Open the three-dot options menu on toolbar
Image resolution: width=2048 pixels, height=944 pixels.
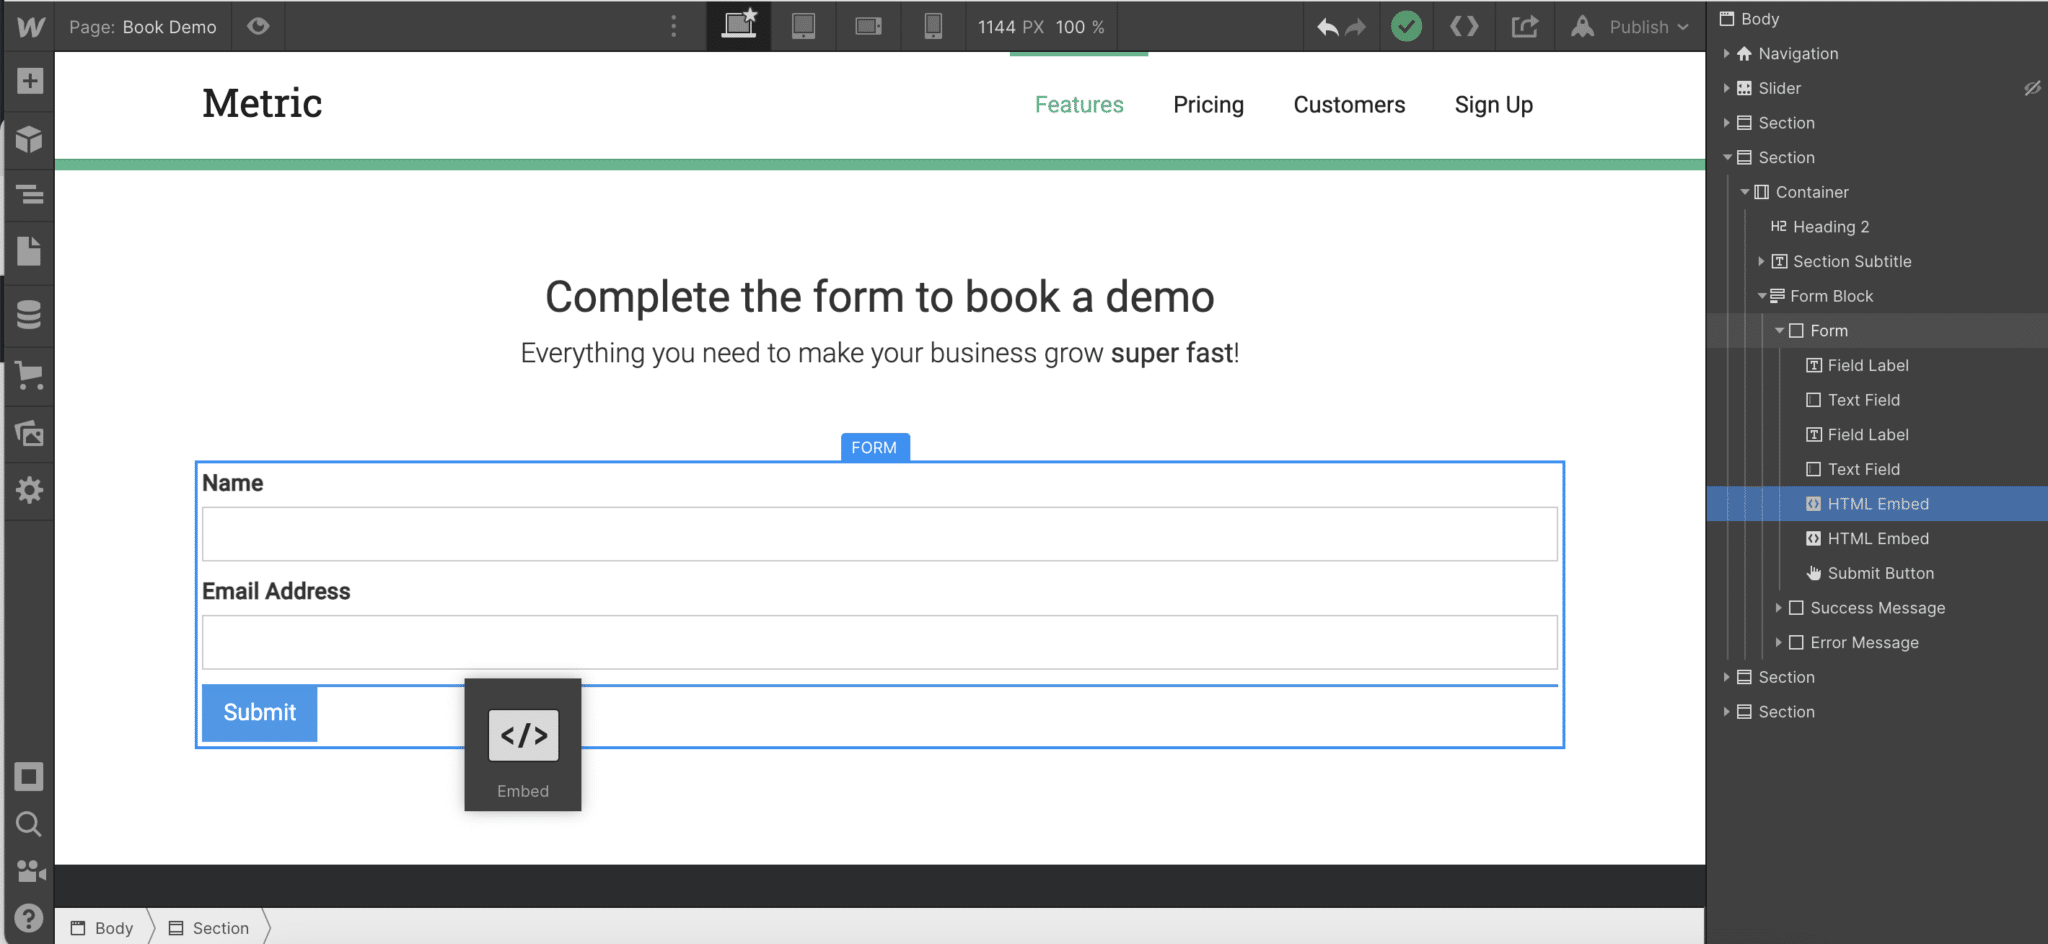tap(674, 27)
